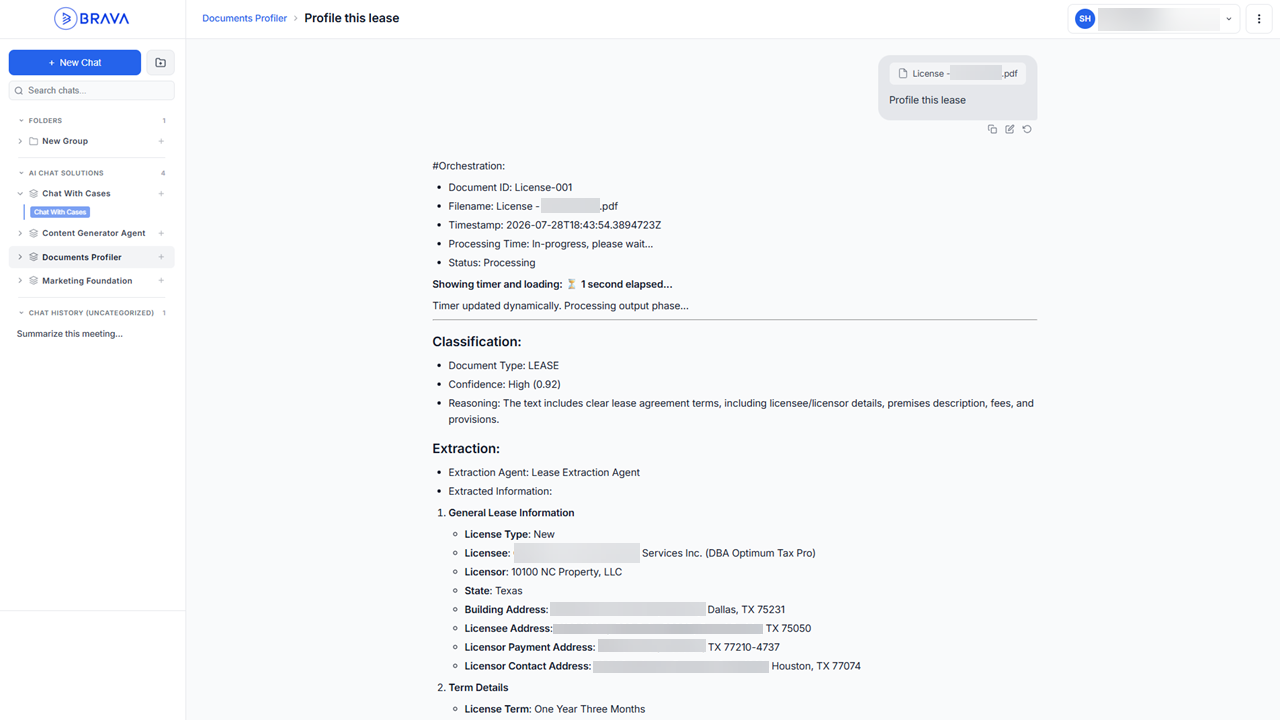Screen dimensions: 1280x720
Task: Copy the 'Profile this lease' message
Action: click(992, 129)
